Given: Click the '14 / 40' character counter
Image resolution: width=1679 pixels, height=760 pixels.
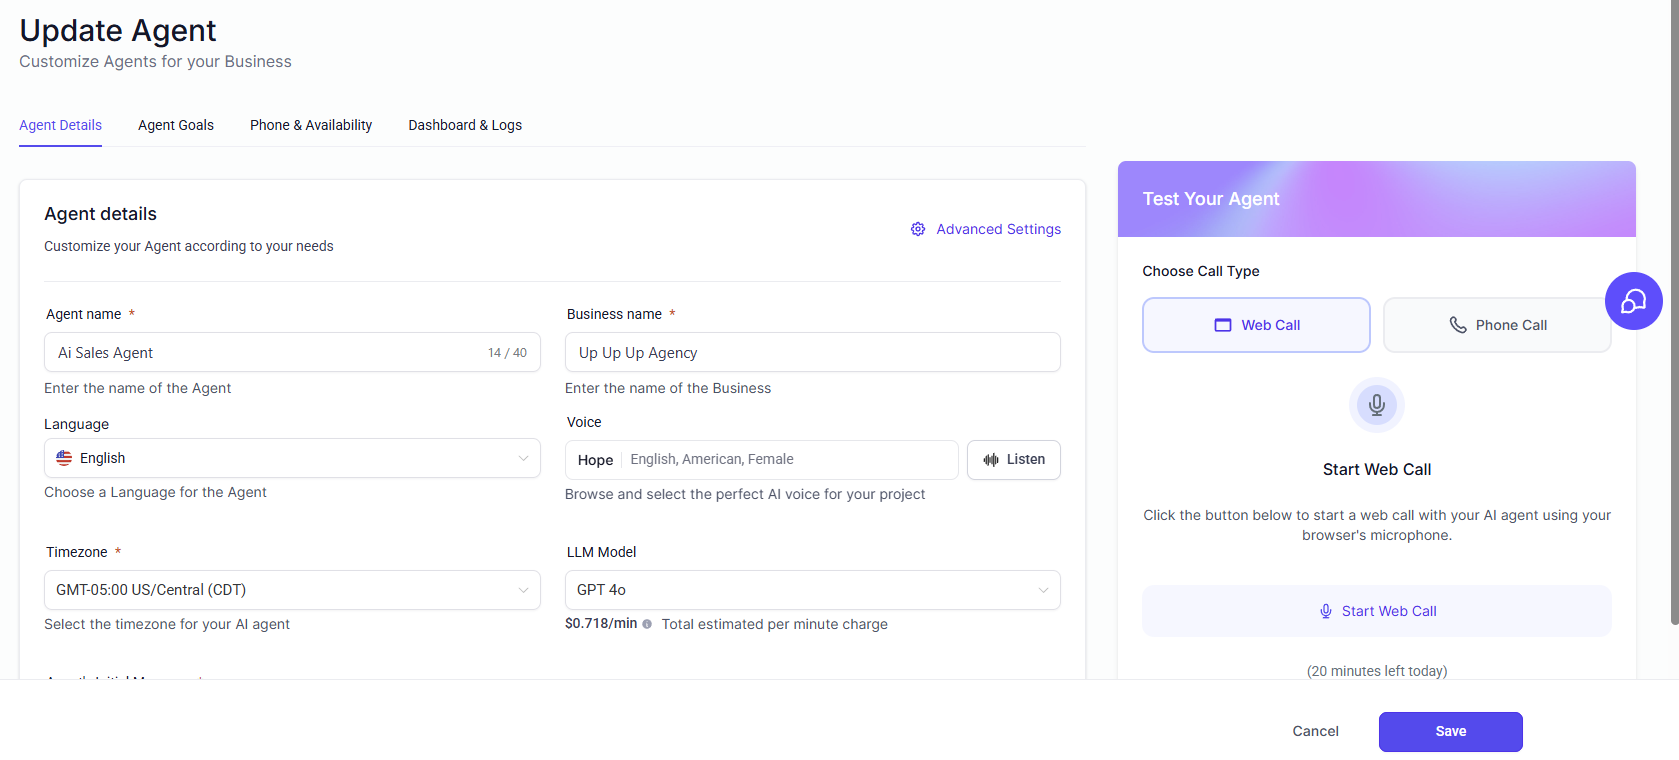Looking at the screenshot, I should point(507,353).
